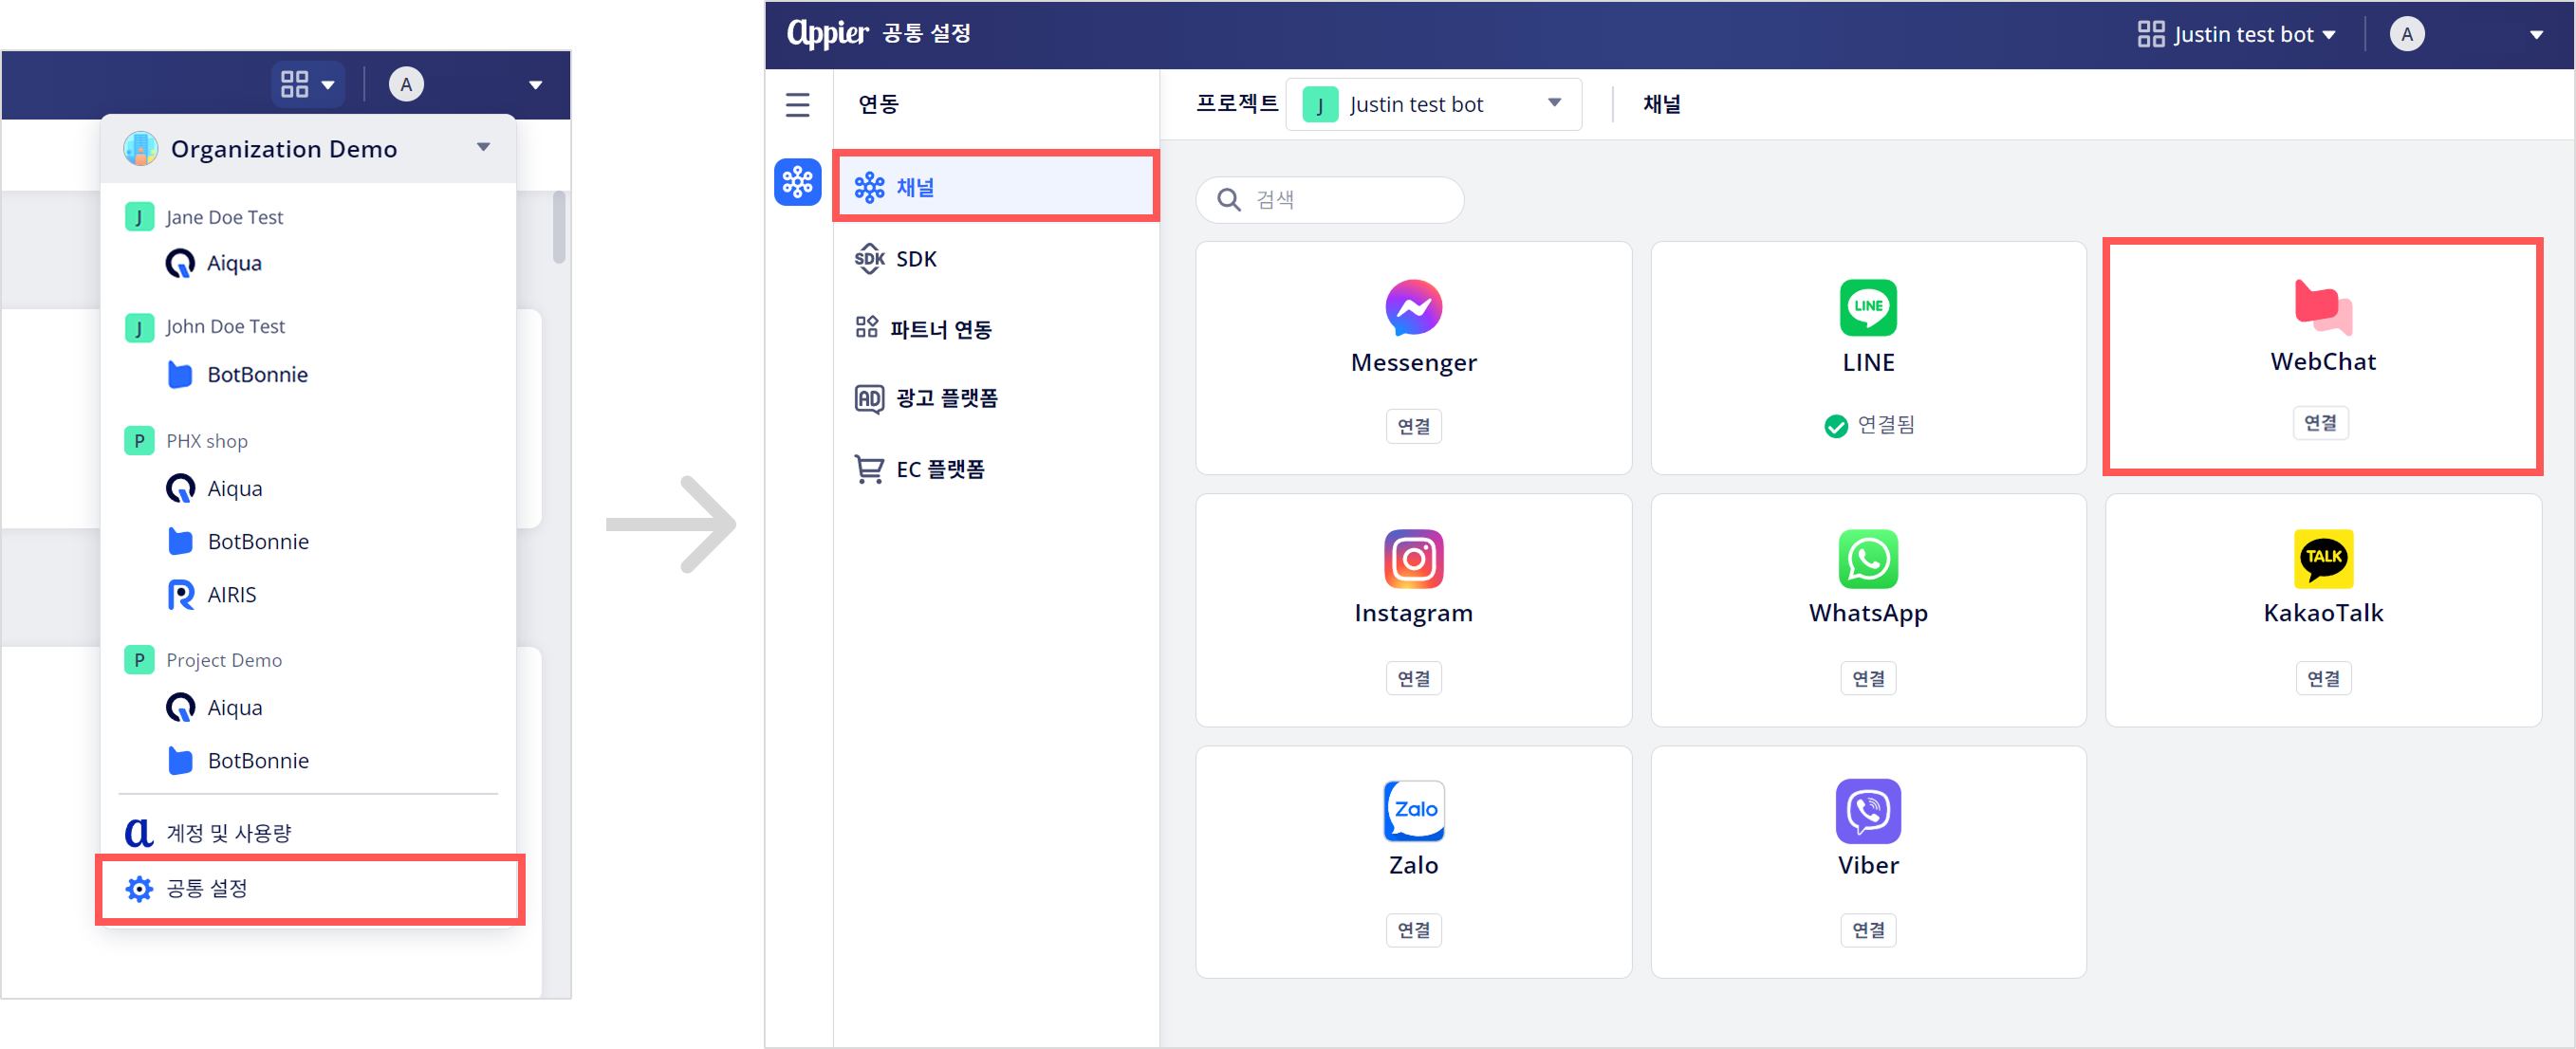The image size is (2576, 1049).
Task: Open AIRIS under PHX shop
Action: (212, 595)
